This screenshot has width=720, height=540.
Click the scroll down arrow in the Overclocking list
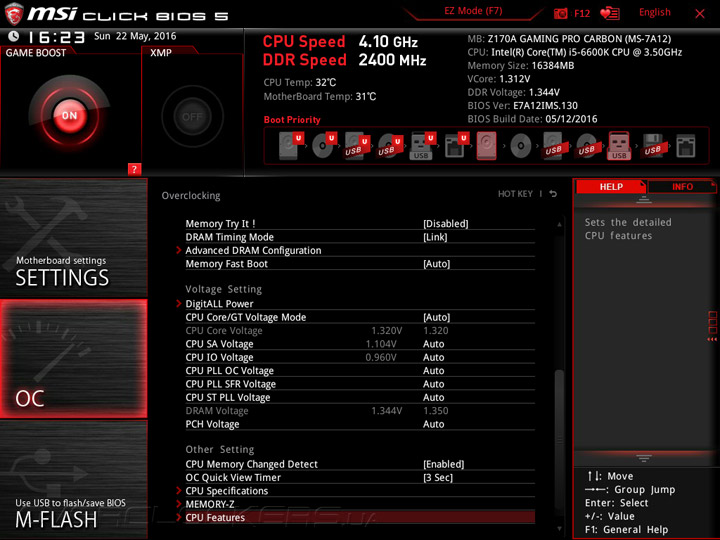(559, 529)
